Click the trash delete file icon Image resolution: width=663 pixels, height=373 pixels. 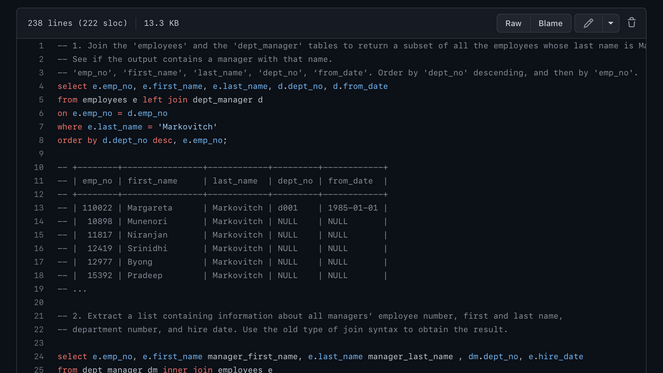tap(632, 23)
